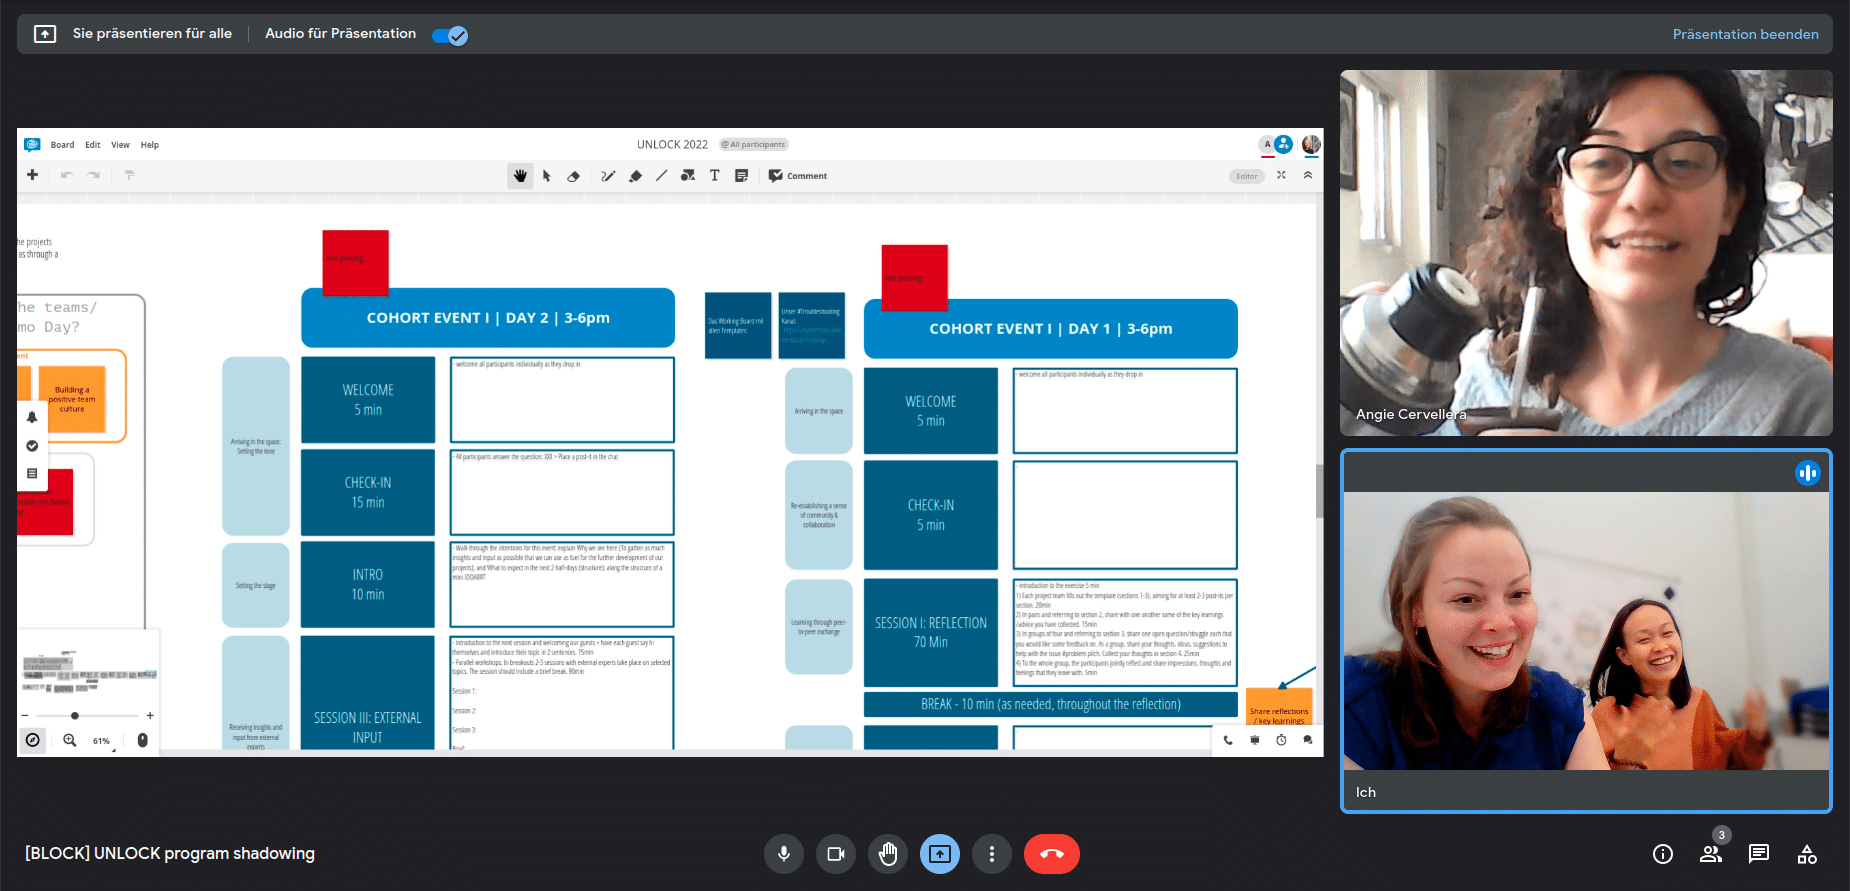Viewport: 1850px width, 891px height.
Task: Click the zoom slider handle
Action: (x=75, y=716)
